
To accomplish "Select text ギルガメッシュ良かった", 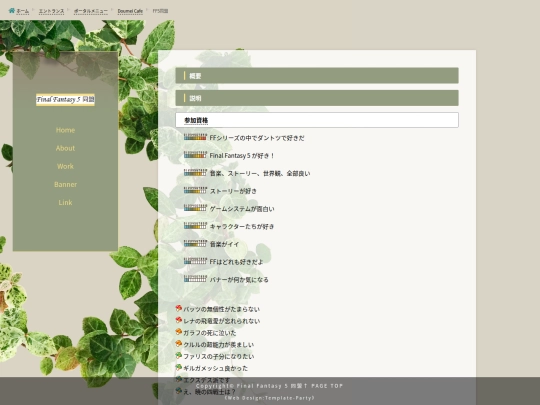I will [216, 368].
